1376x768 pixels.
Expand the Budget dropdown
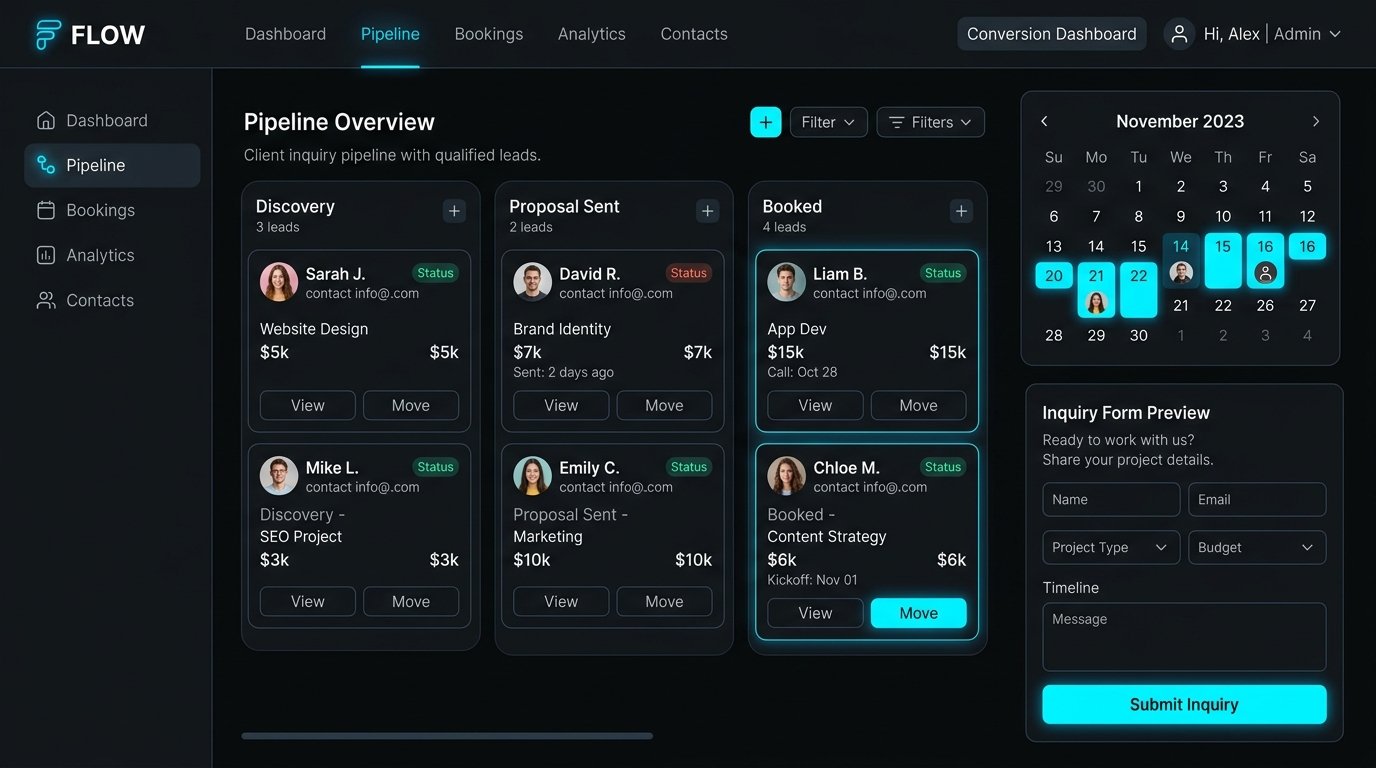[1257, 547]
